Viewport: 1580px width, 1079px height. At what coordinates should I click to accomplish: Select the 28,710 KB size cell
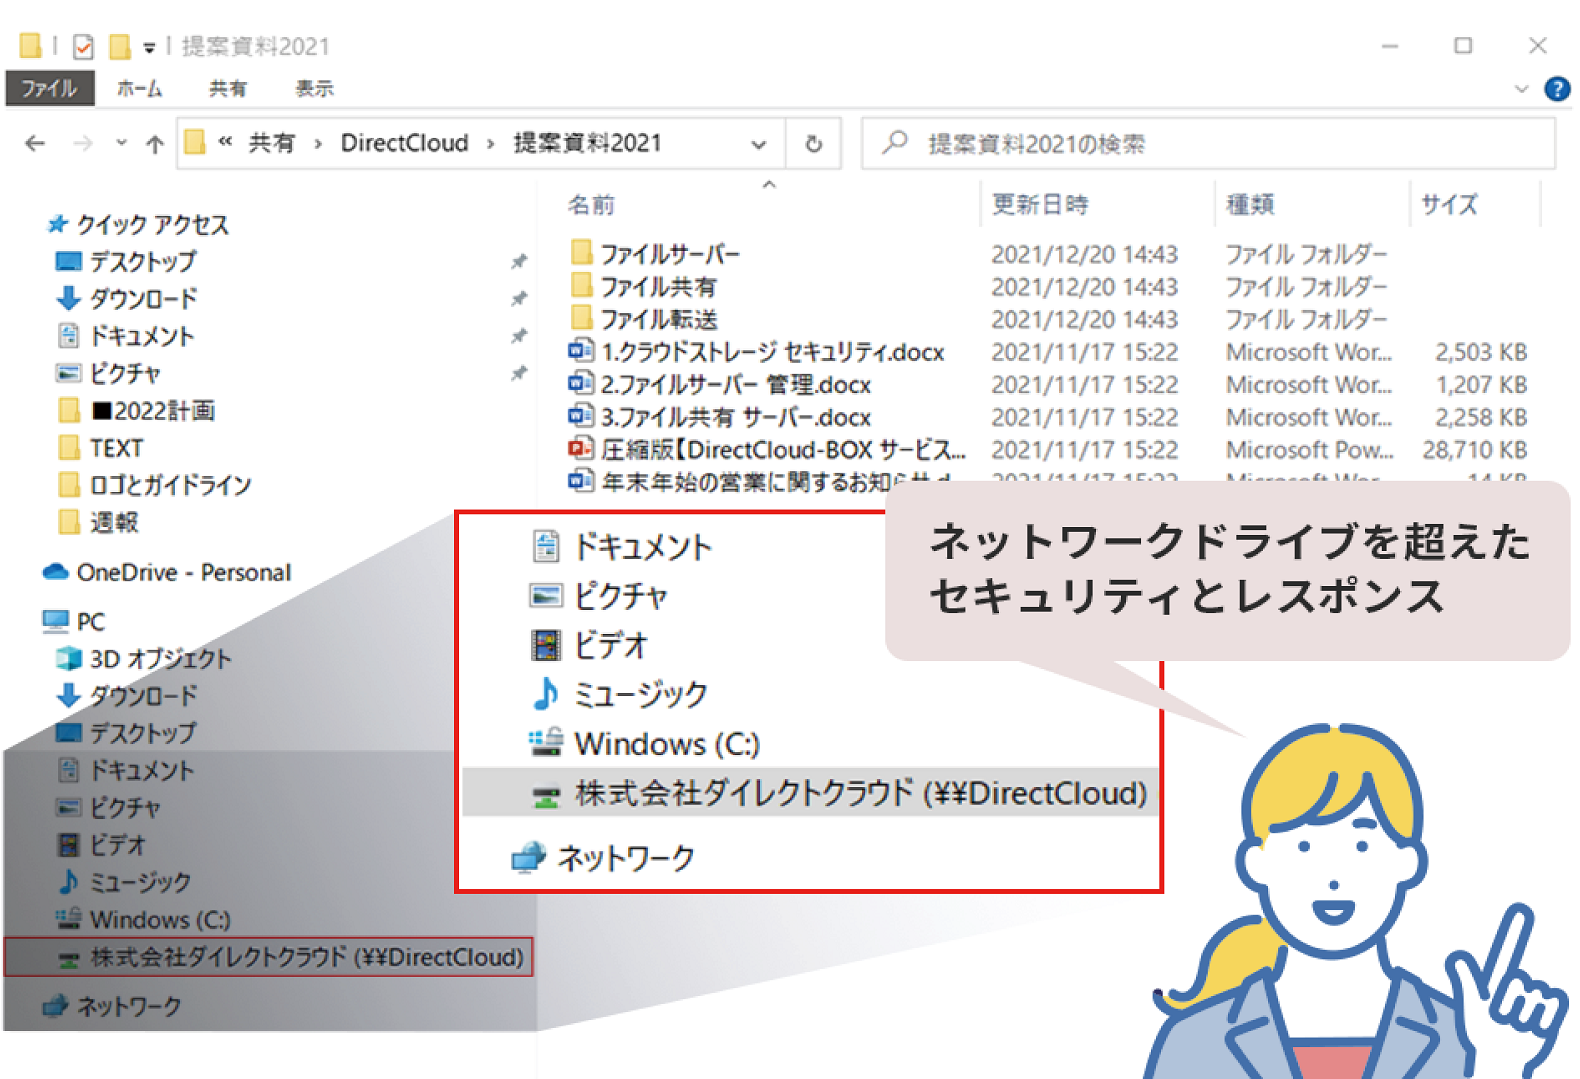click(x=1475, y=450)
